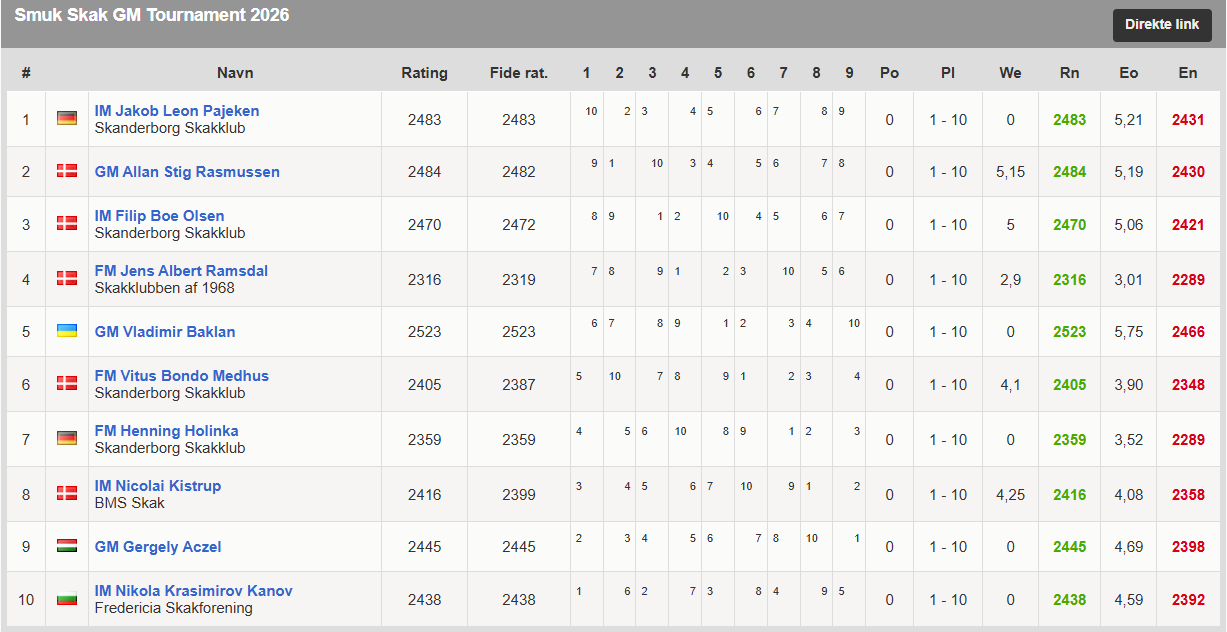Click the German flag beside Jakob Leon Pajeken
Image resolution: width=1227 pixels, height=632 pixels.
pyautogui.click(x=67, y=118)
